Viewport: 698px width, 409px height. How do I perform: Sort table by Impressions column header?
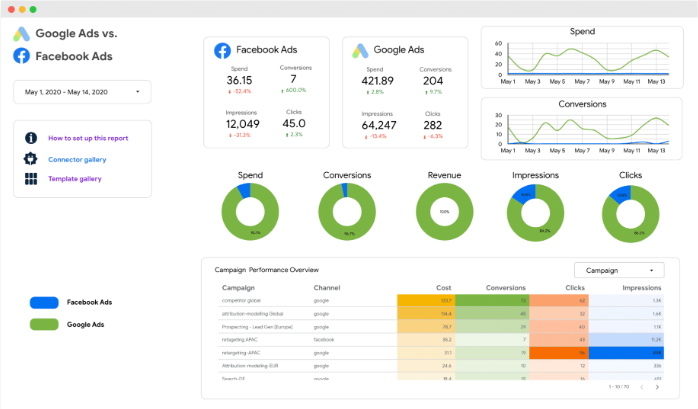641,288
